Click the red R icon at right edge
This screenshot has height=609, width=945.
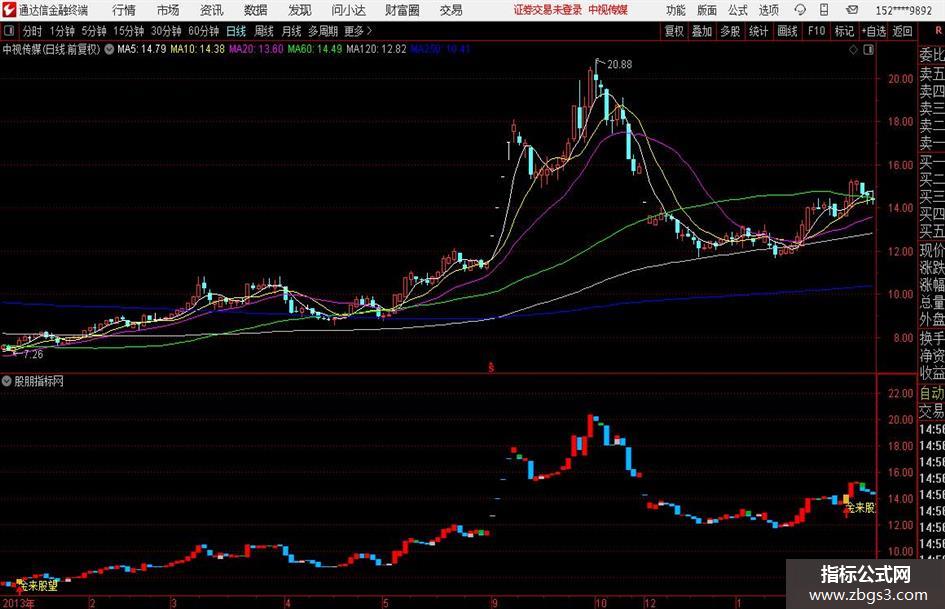938,30
